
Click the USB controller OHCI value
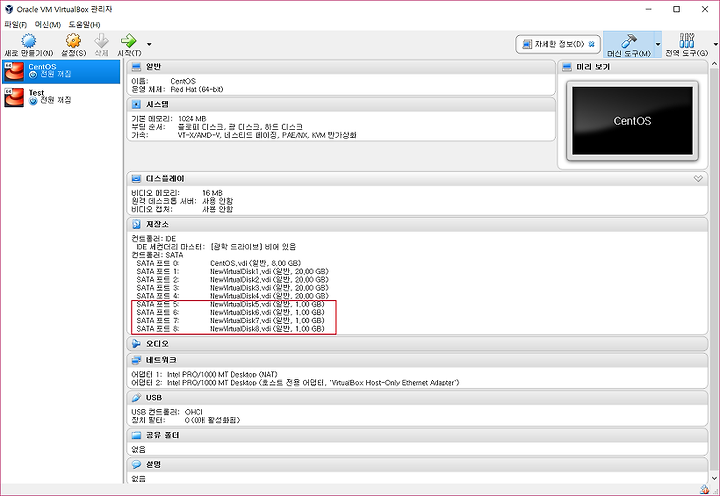pyautogui.click(x=193, y=412)
